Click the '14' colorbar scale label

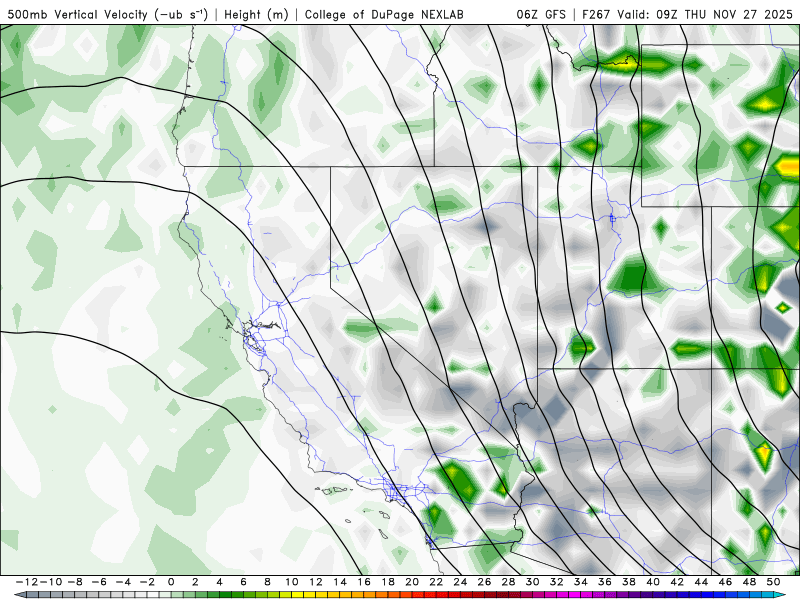pyautogui.click(x=340, y=582)
